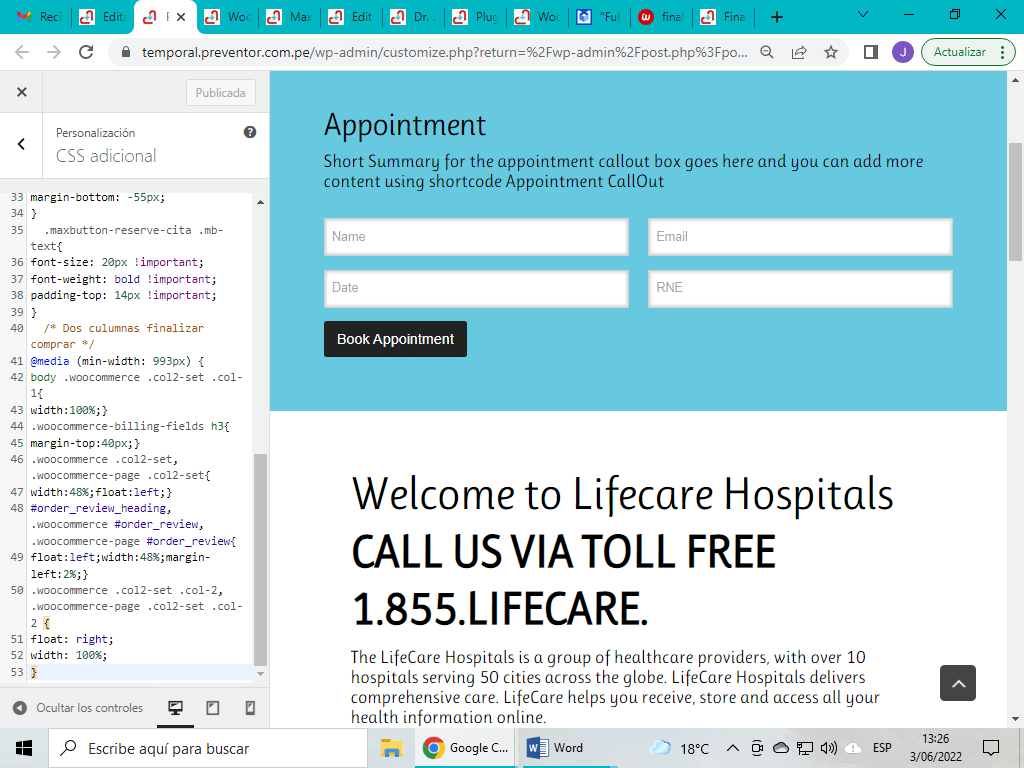Open the zoom magnifier in address bar
Screen dimensions: 1024x768
pos(767,52)
